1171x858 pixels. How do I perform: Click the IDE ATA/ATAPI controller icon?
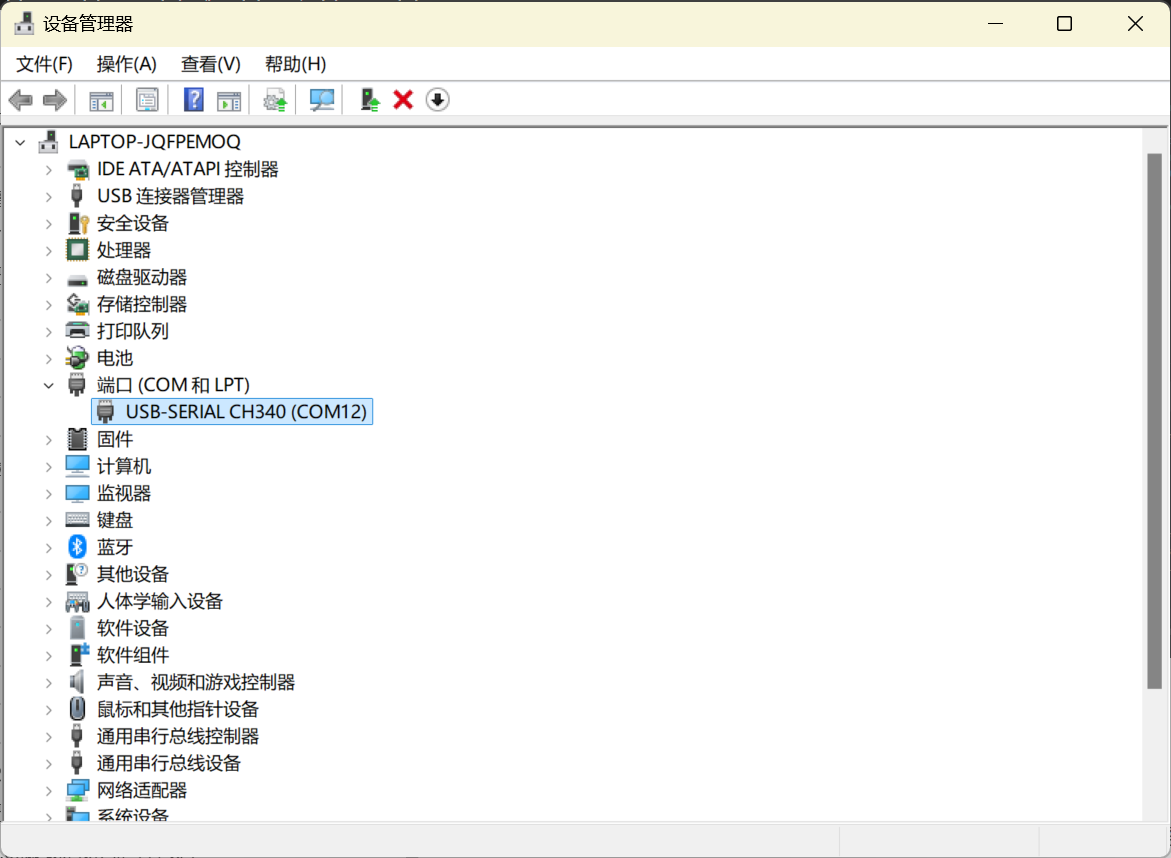pos(78,170)
